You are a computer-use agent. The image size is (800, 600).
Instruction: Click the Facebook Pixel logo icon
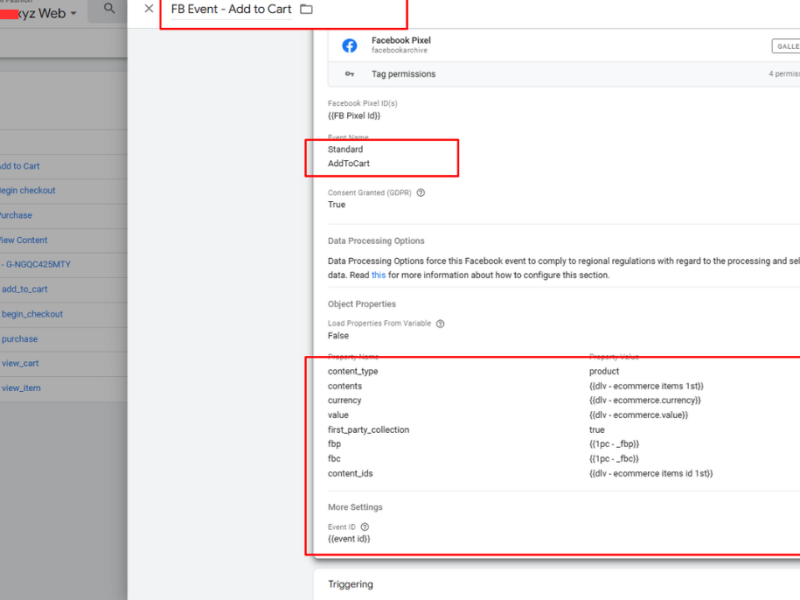click(349, 45)
